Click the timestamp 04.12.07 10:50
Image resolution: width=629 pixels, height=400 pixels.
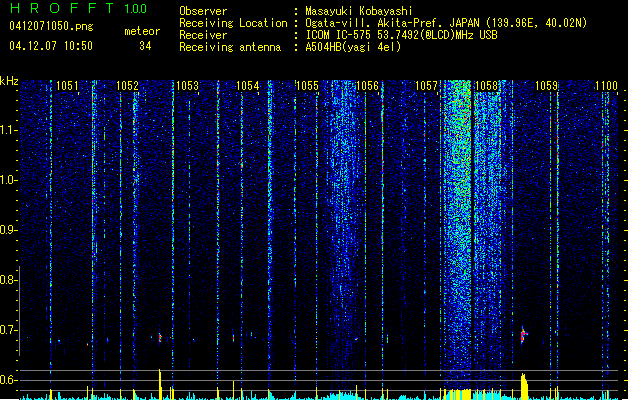(x=51, y=46)
